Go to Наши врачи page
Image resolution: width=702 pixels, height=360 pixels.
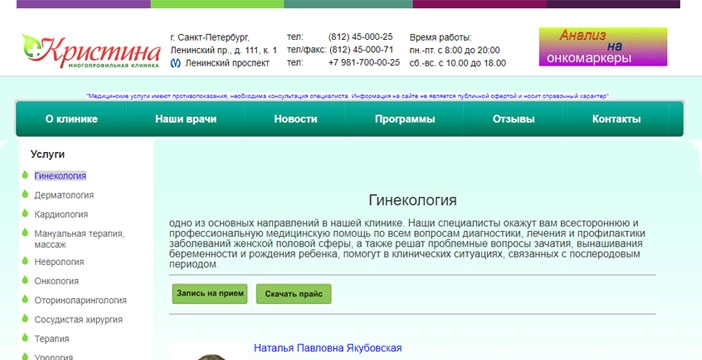(186, 119)
